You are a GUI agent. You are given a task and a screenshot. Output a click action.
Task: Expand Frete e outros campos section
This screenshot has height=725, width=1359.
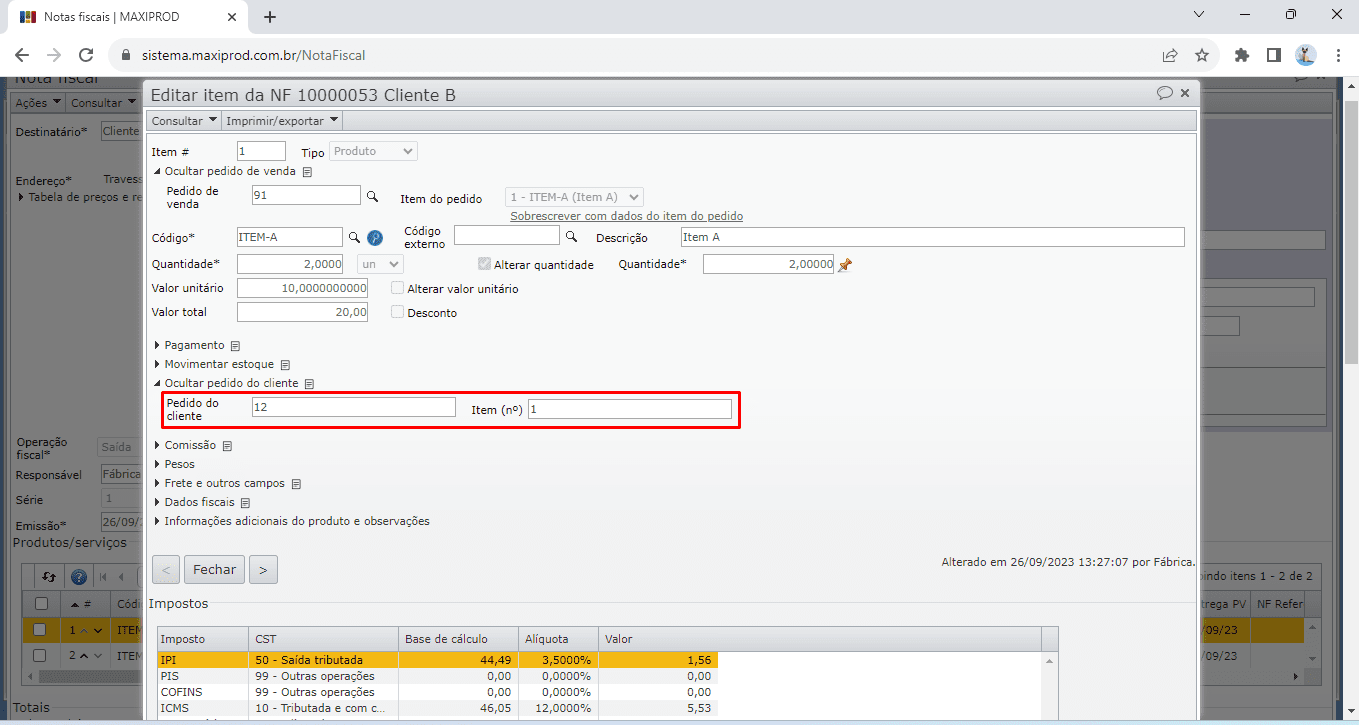219,483
